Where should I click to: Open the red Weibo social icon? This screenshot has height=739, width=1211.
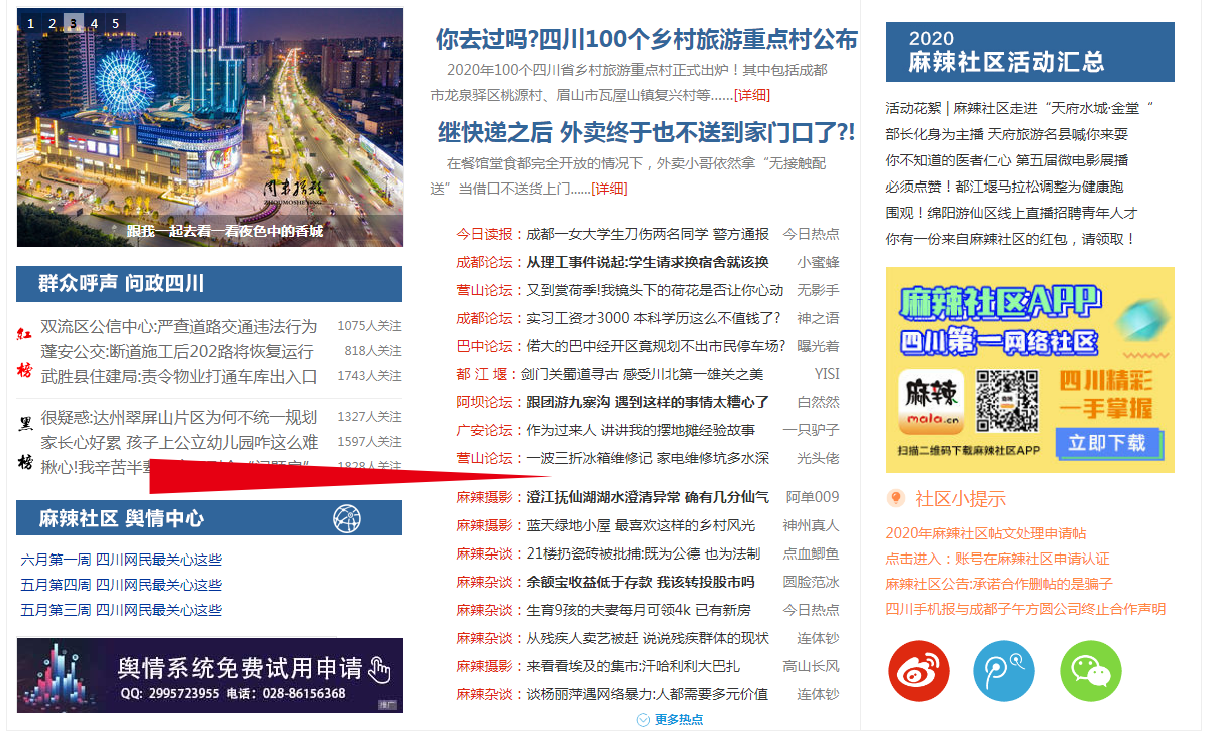point(918,671)
